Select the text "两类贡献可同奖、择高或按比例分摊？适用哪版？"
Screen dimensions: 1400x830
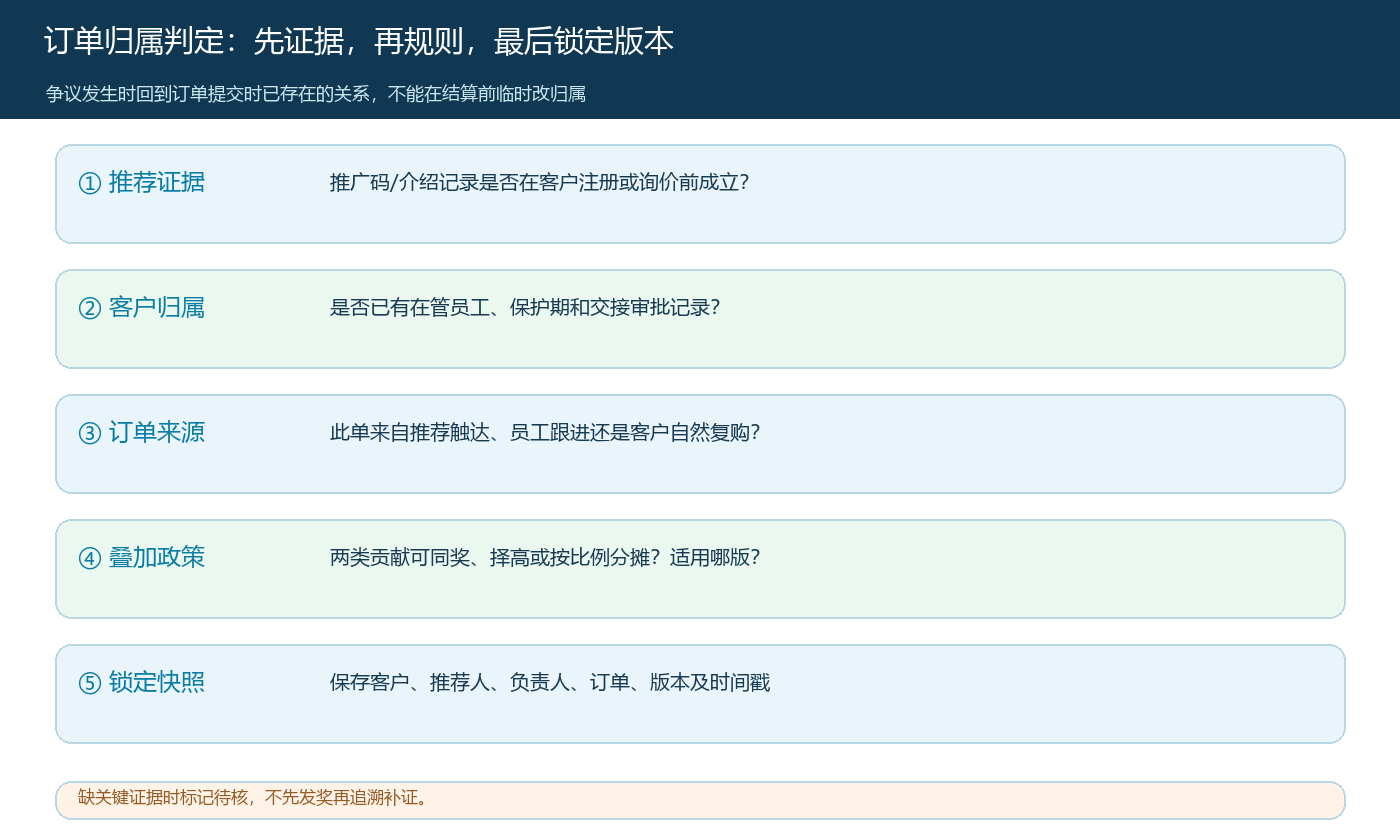(x=545, y=557)
